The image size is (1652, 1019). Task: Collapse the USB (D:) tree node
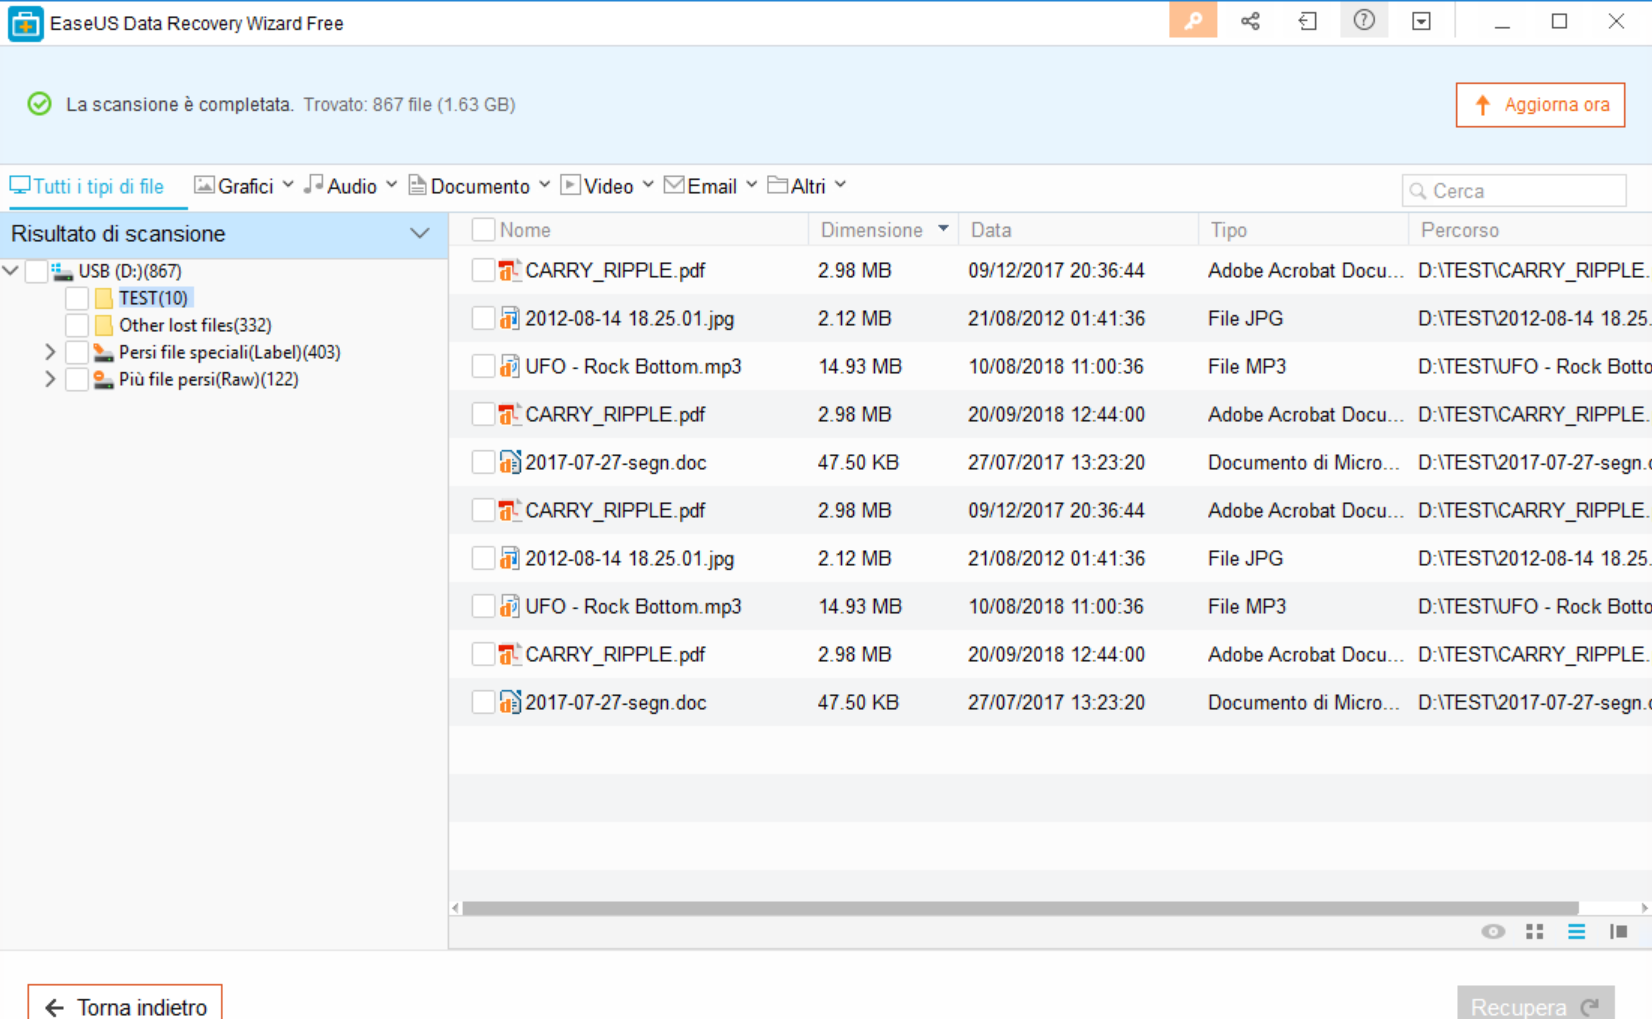pyautogui.click(x=11, y=271)
